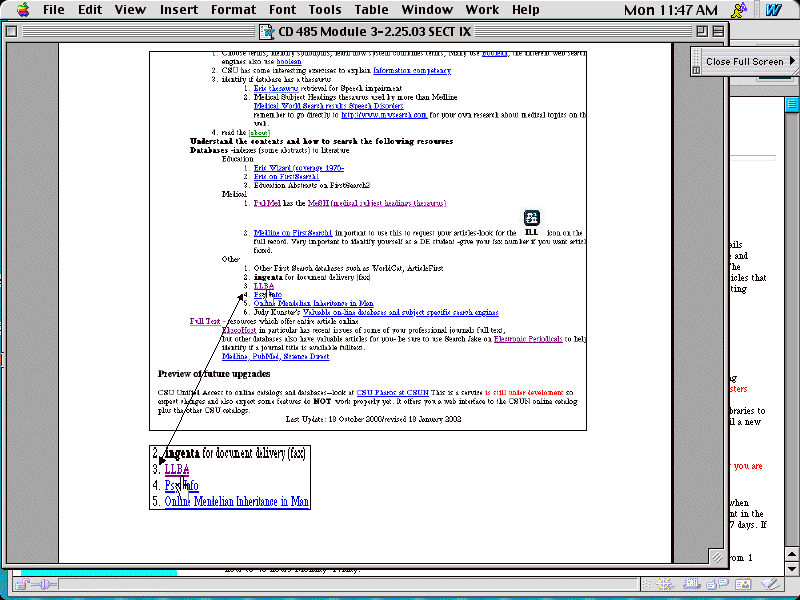The height and width of the screenshot is (600, 800).
Task: Click the 'information competency' link
Action: (412, 70)
